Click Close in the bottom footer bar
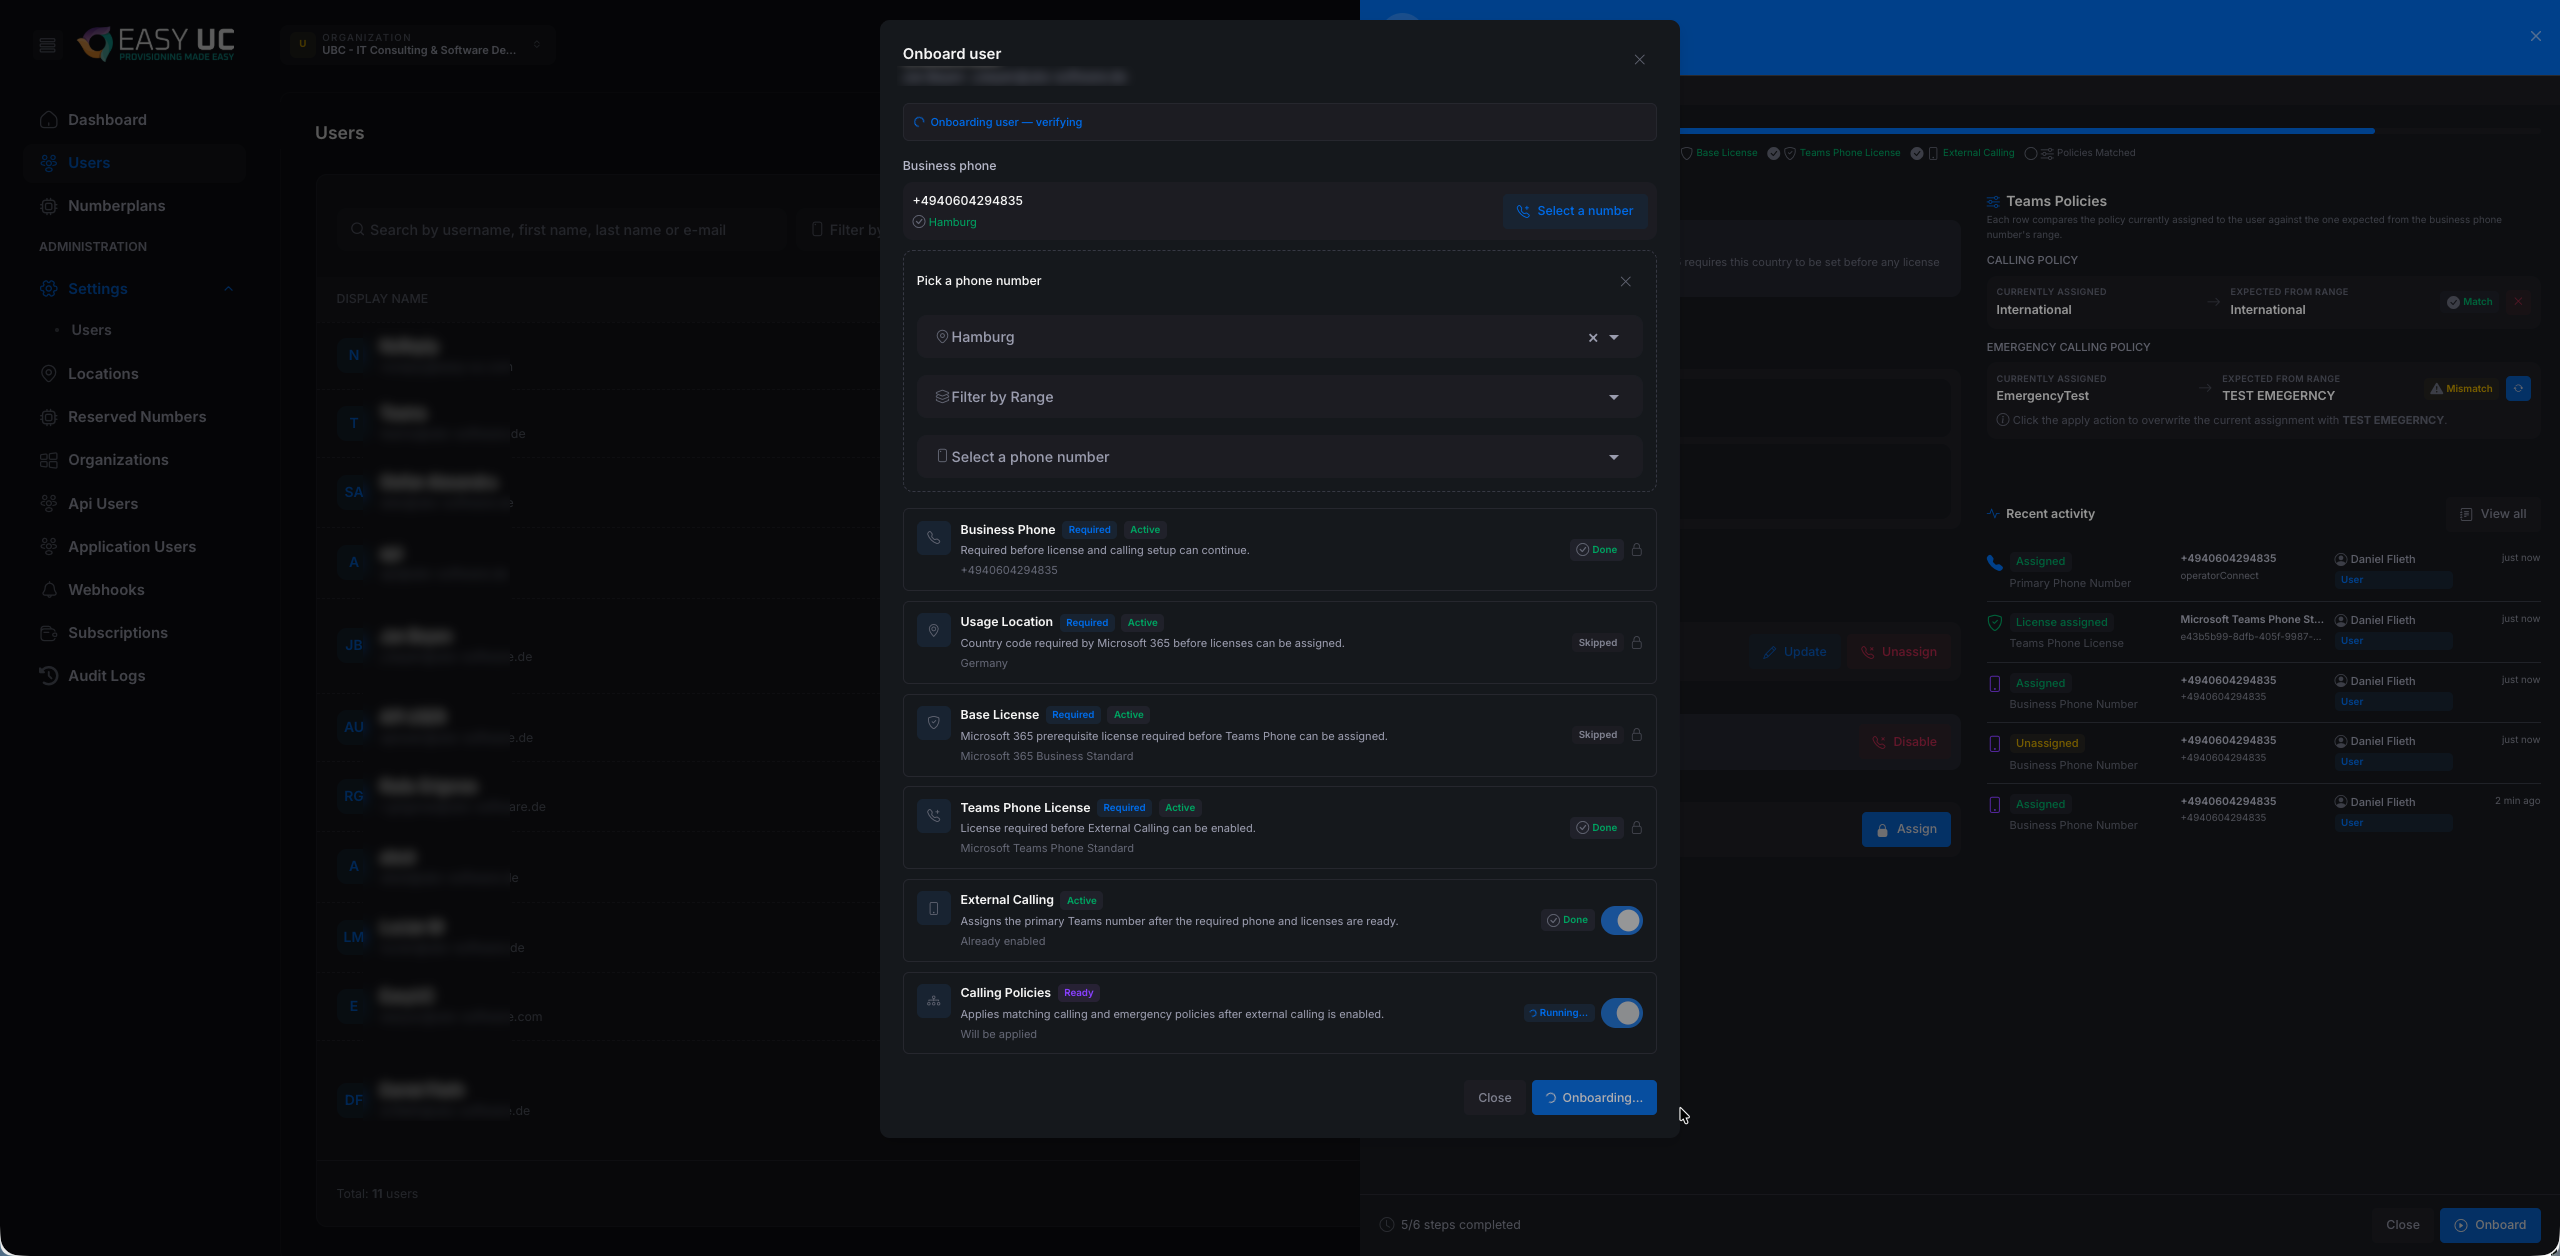This screenshot has width=2560, height=1256. click(2402, 1225)
